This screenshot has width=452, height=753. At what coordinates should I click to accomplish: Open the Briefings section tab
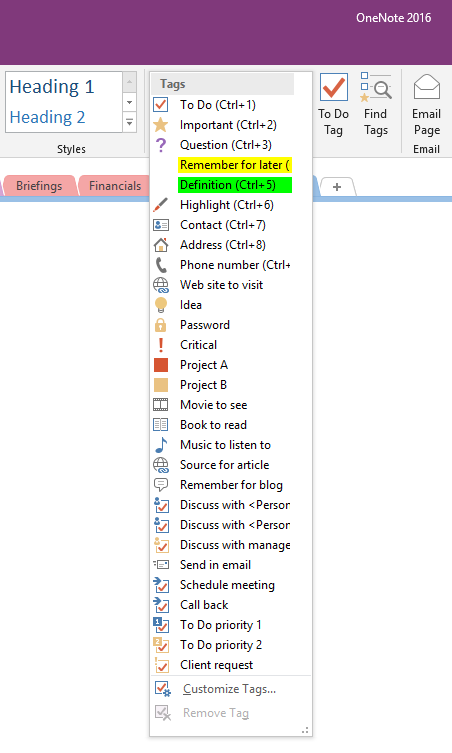[x=39, y=186]
